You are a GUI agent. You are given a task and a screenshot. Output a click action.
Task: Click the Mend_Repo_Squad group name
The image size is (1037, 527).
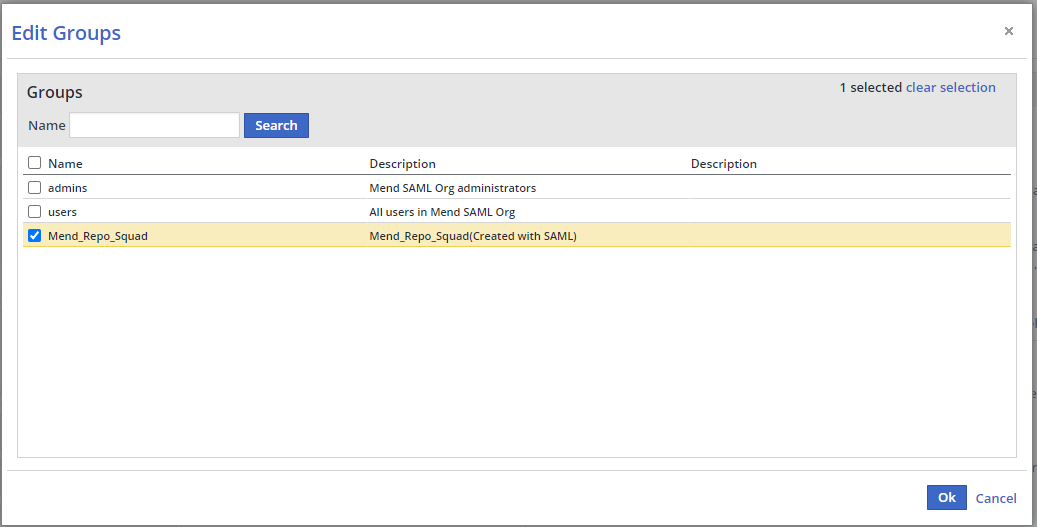[97, 236]
